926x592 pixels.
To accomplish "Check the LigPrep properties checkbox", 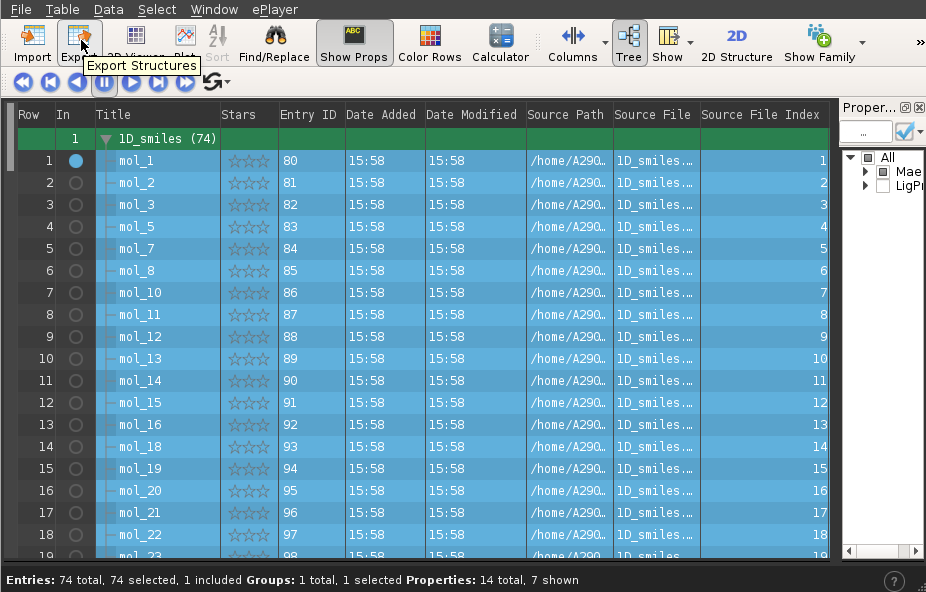I will tap(883, 186).
